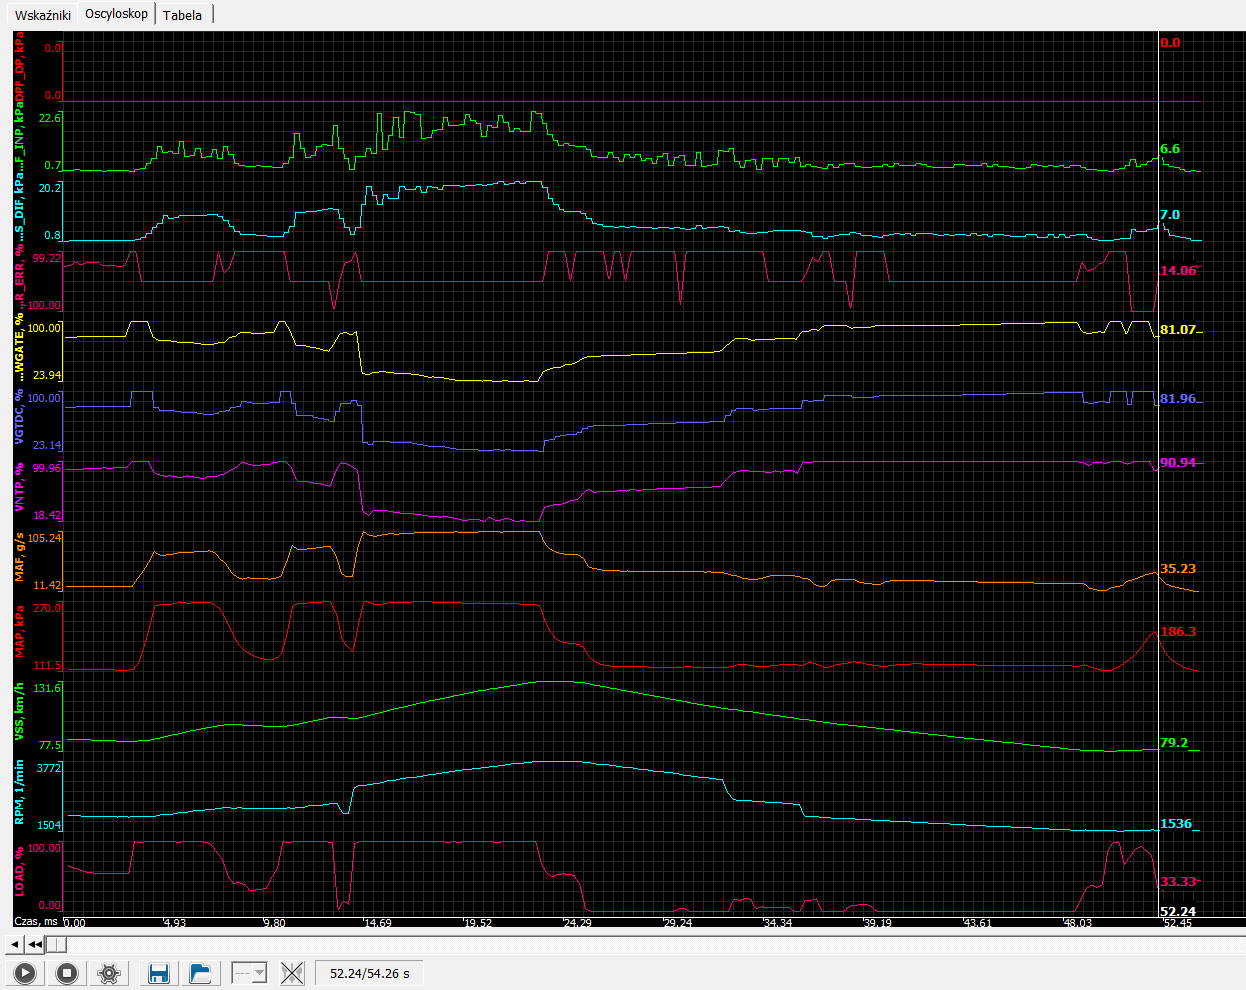
Task: Click the MAP cursor value 186.3
Action: pos(1178,632)
